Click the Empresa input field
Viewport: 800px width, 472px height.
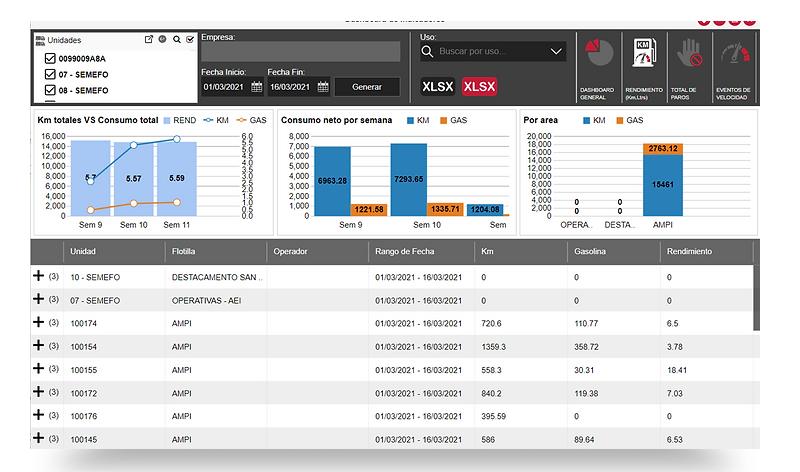click(301, 52)
